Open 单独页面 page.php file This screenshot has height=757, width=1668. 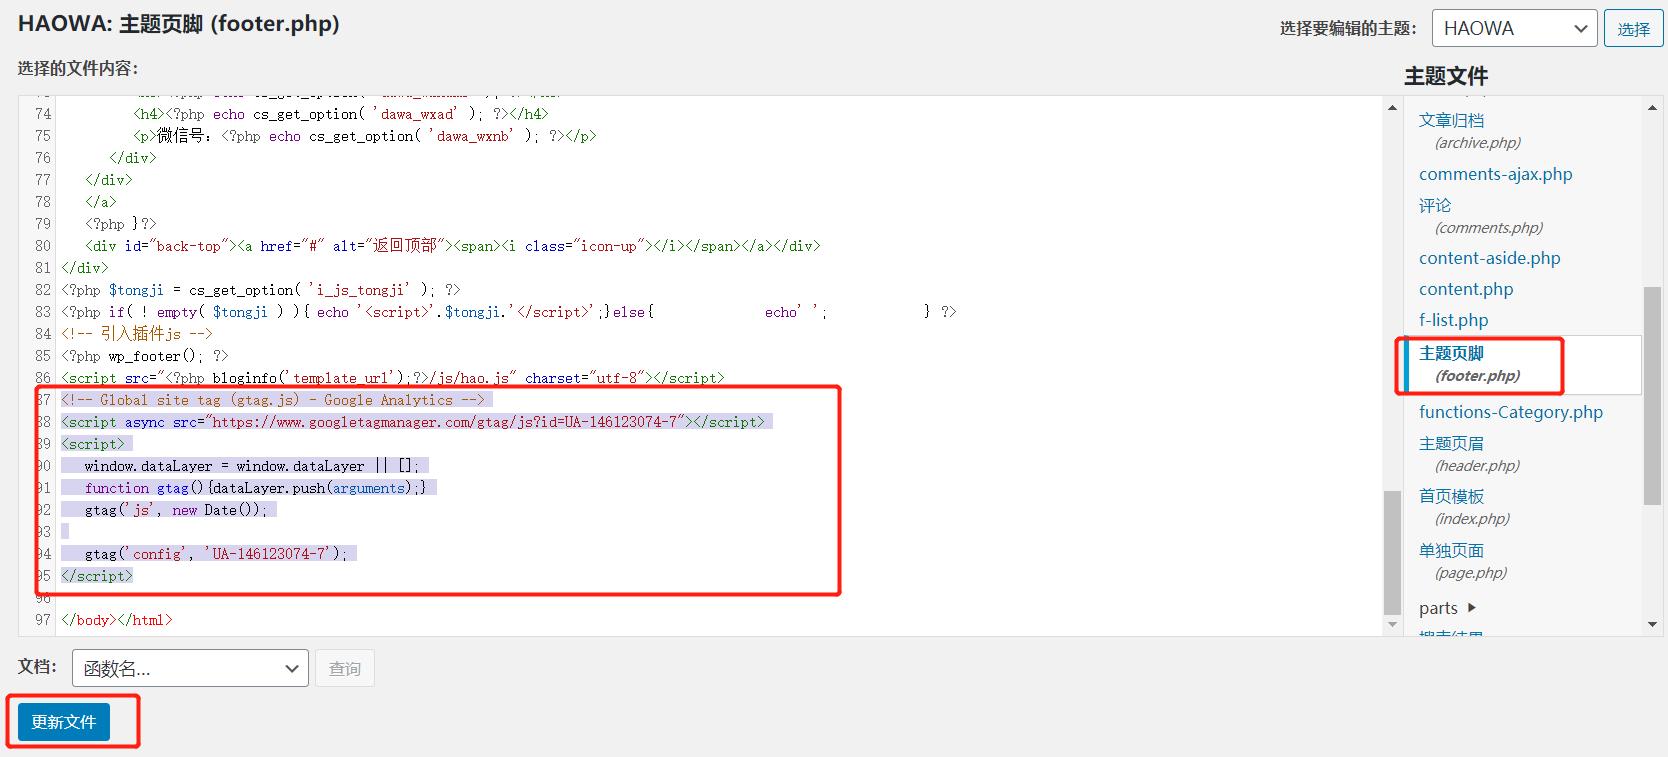[x=1463, y=561]
